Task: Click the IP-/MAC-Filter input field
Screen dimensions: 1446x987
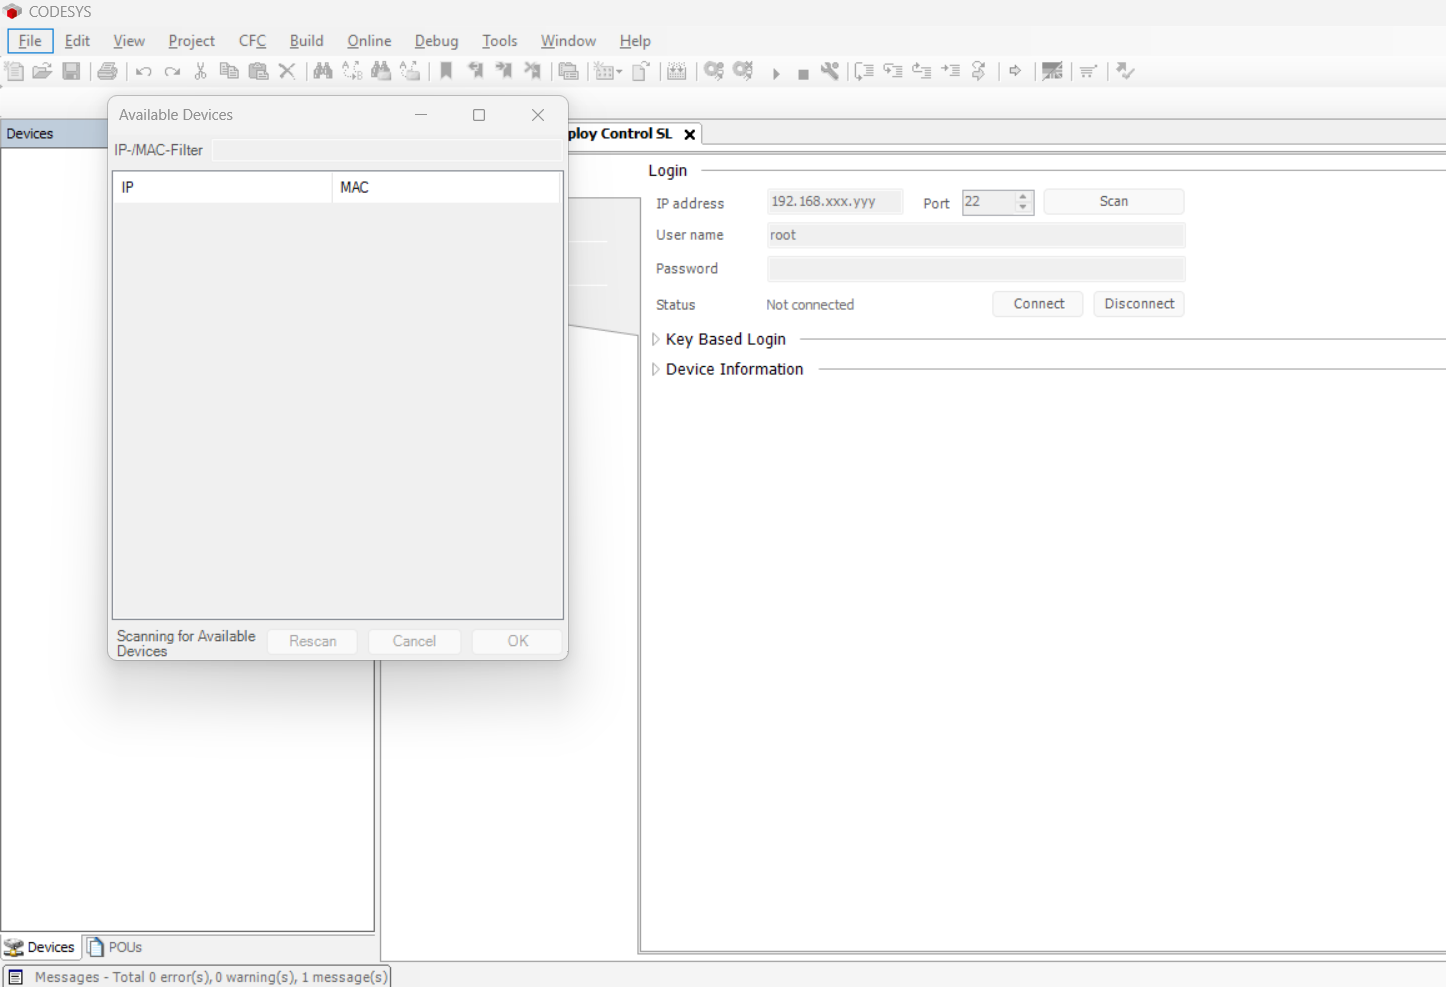Action: (x=386, y=150)
